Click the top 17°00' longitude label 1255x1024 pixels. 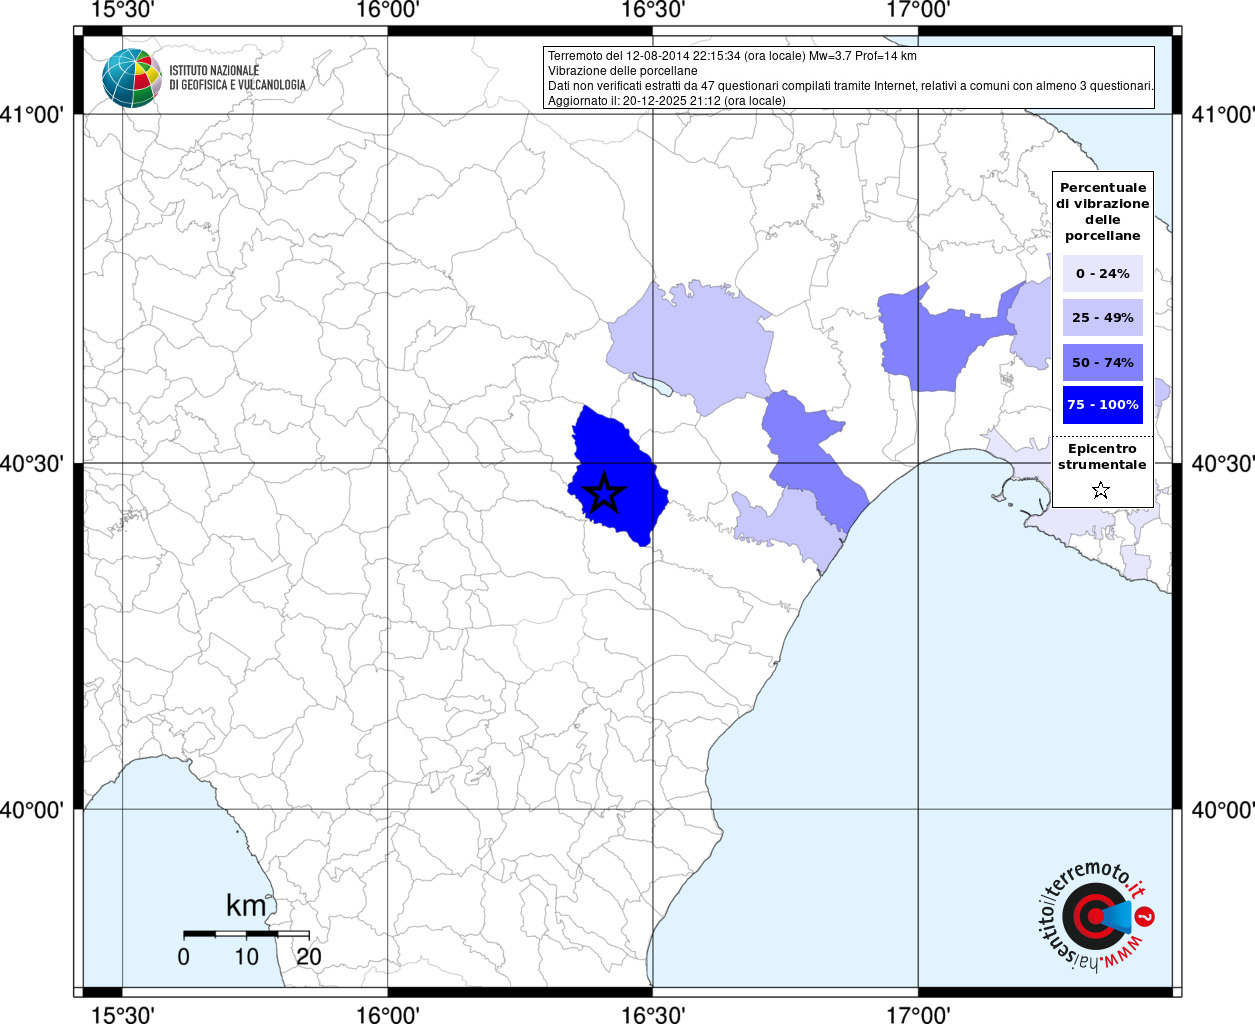(919, 10)
